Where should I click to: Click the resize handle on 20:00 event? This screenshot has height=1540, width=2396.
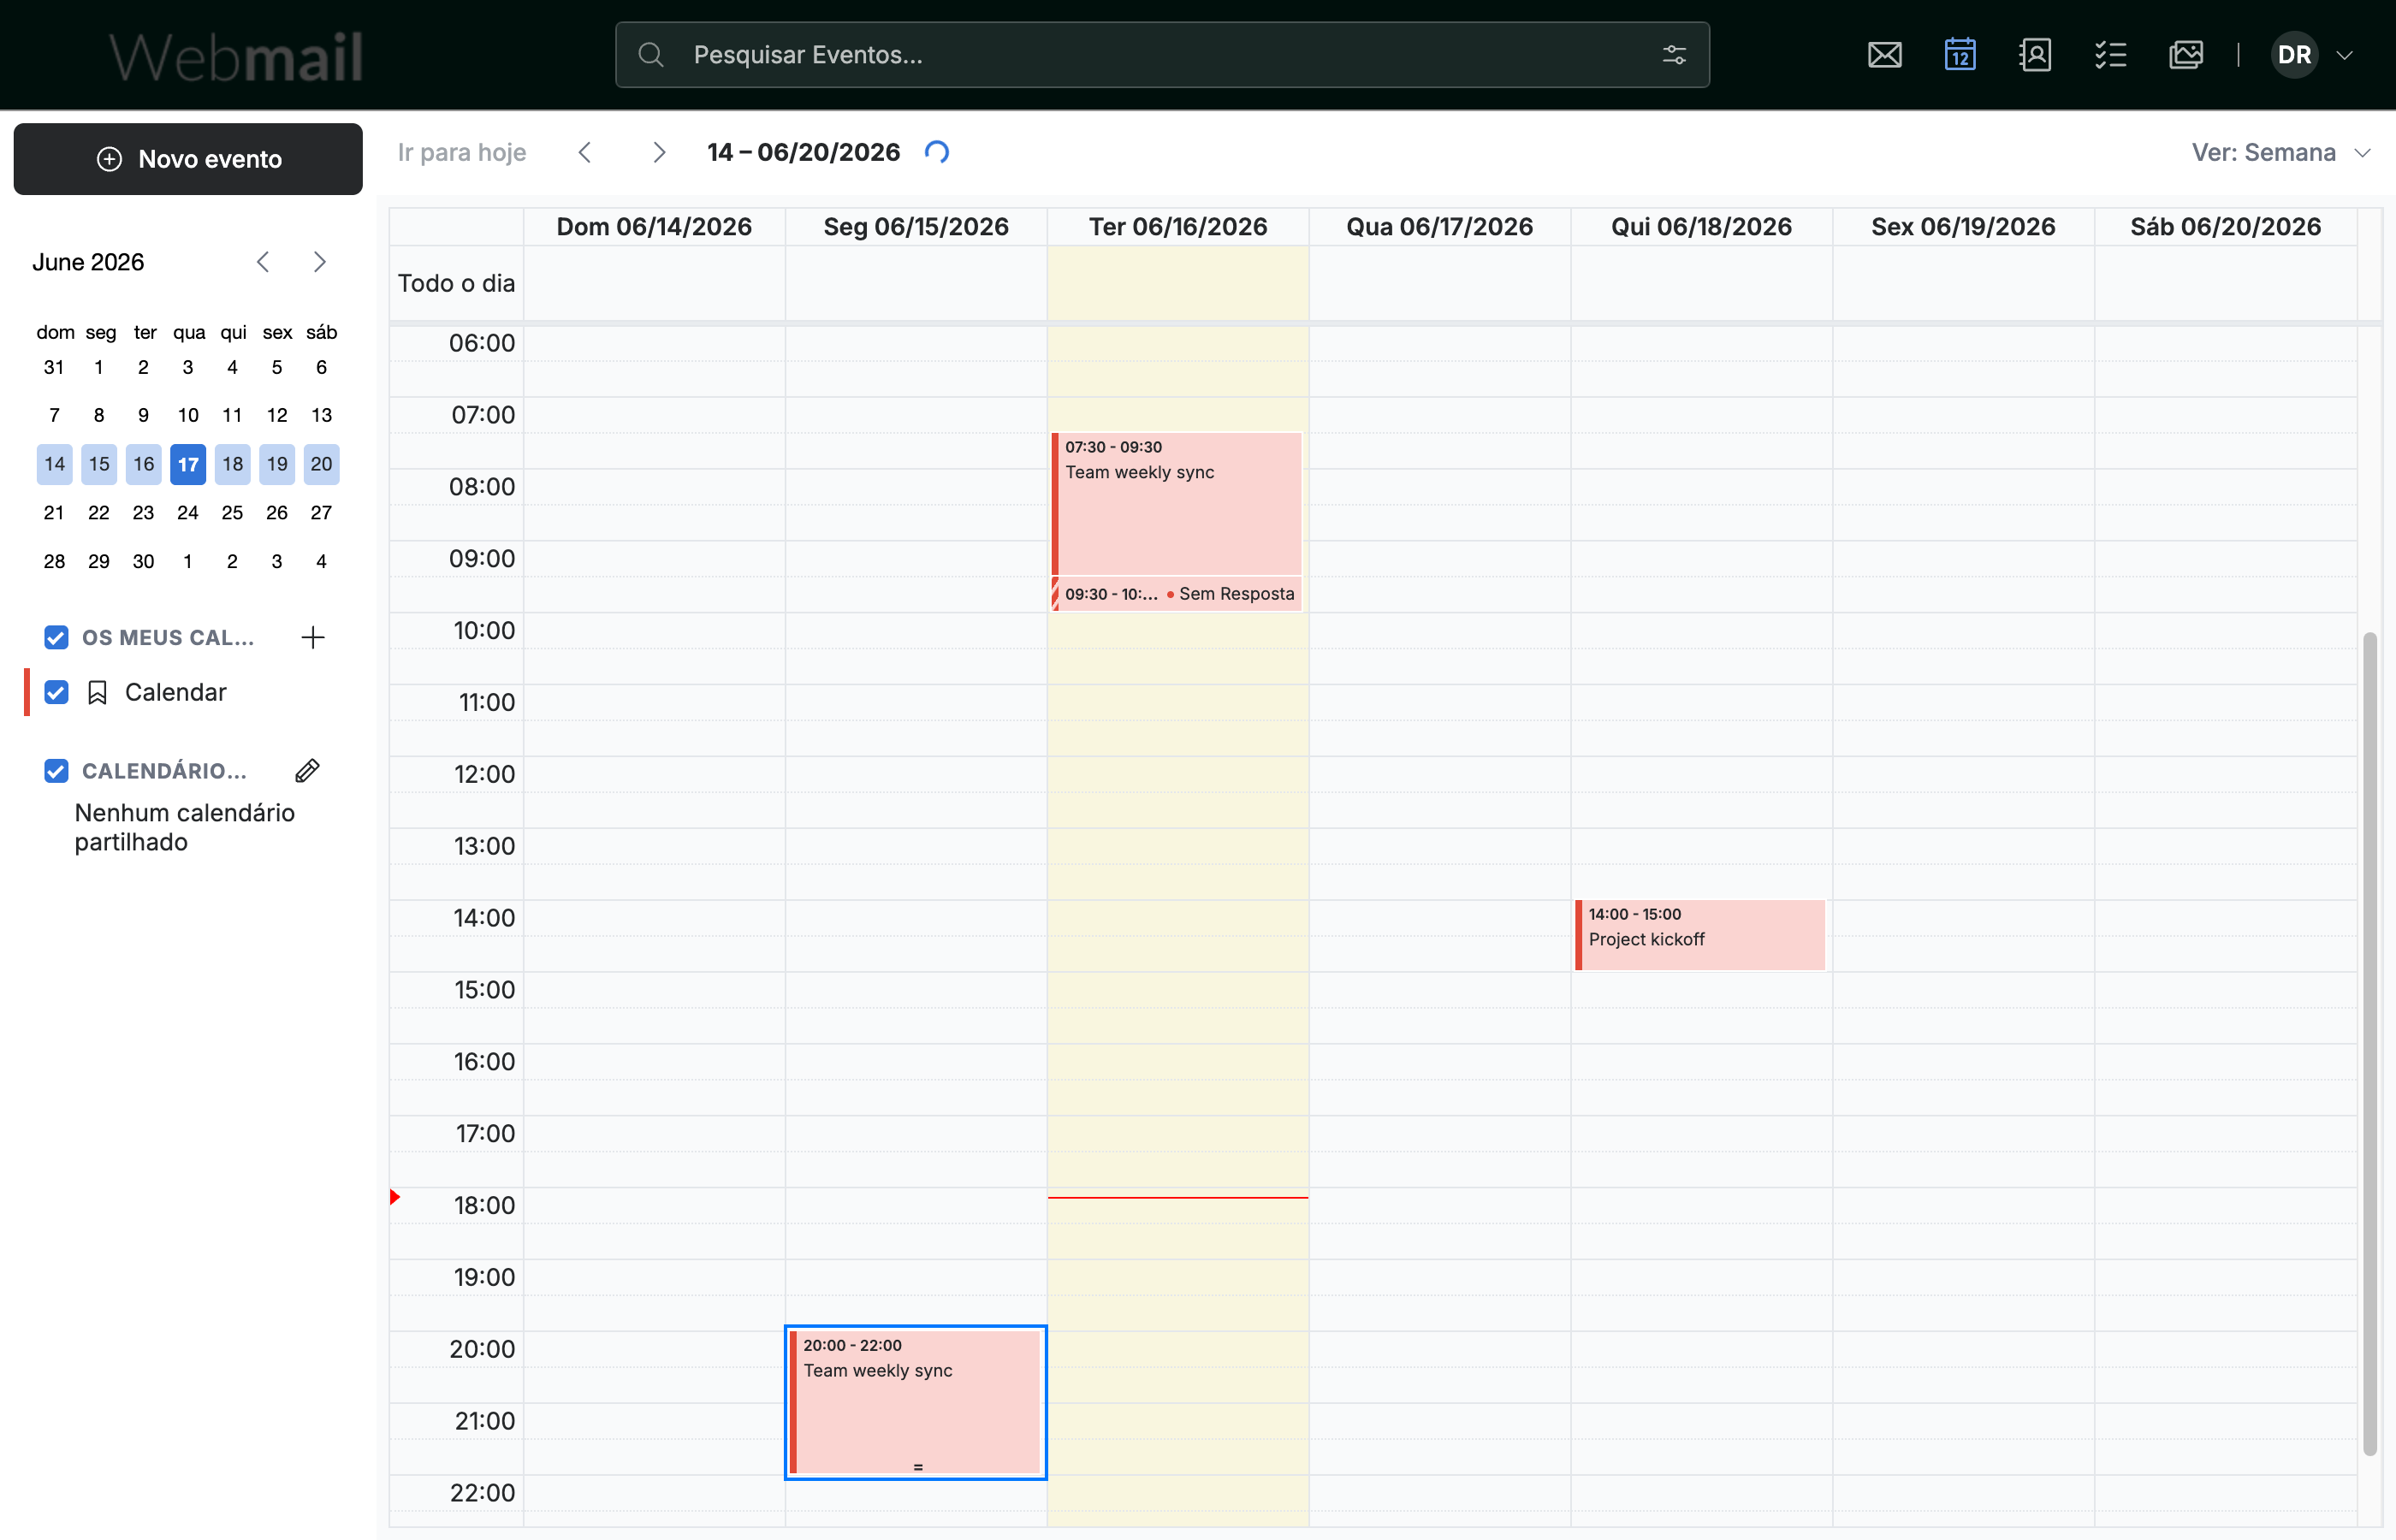pos(918,1467)
